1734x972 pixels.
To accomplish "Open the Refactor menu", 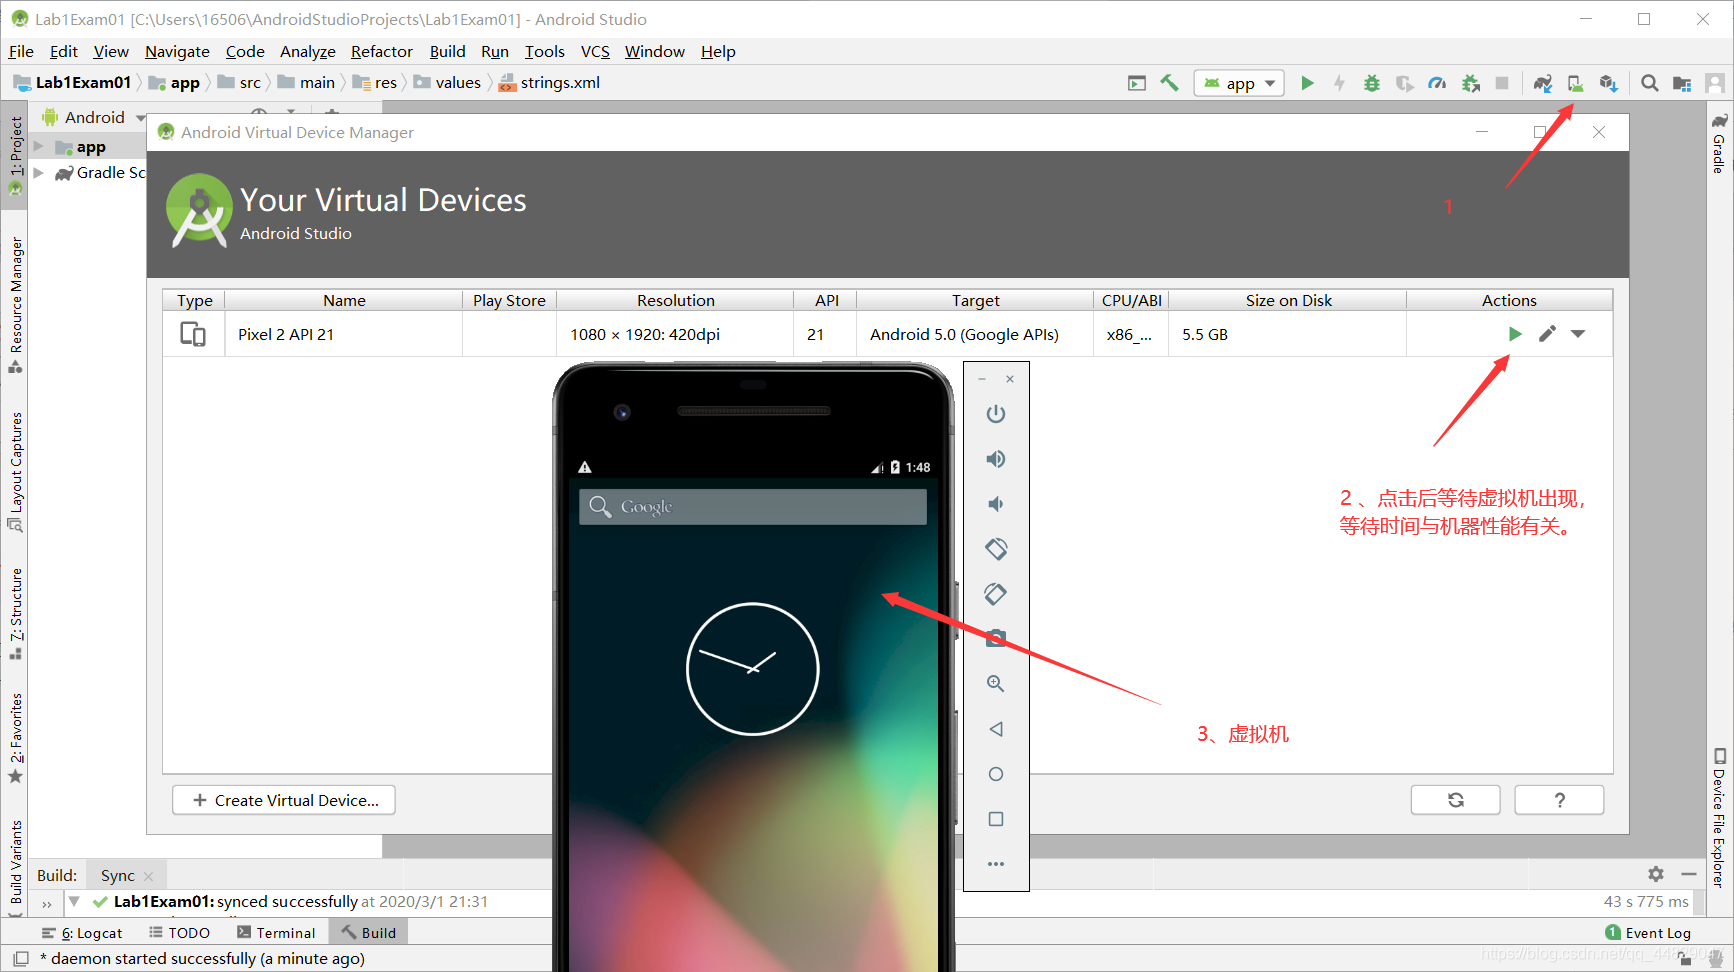I will coord(381,52).
